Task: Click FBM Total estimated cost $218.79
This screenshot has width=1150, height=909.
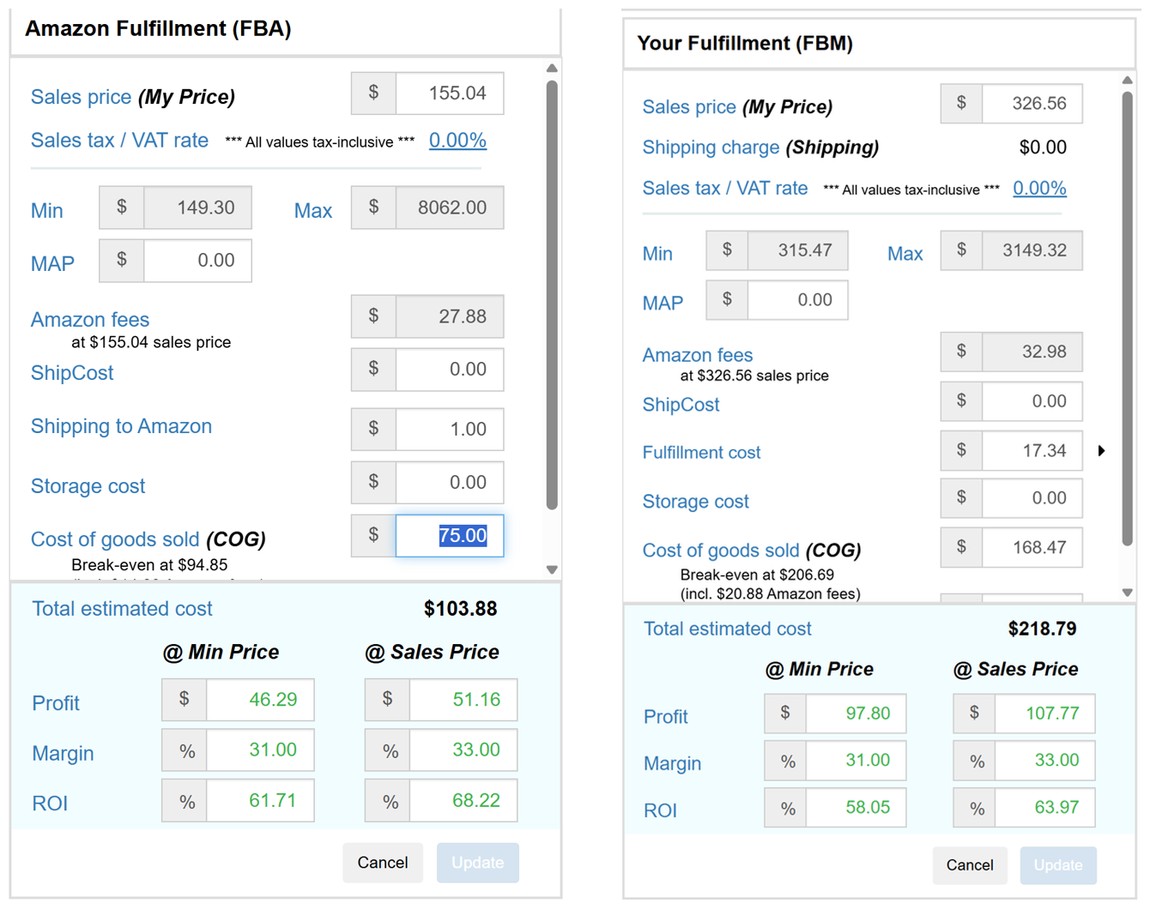Action: [x=1042, y=629]
